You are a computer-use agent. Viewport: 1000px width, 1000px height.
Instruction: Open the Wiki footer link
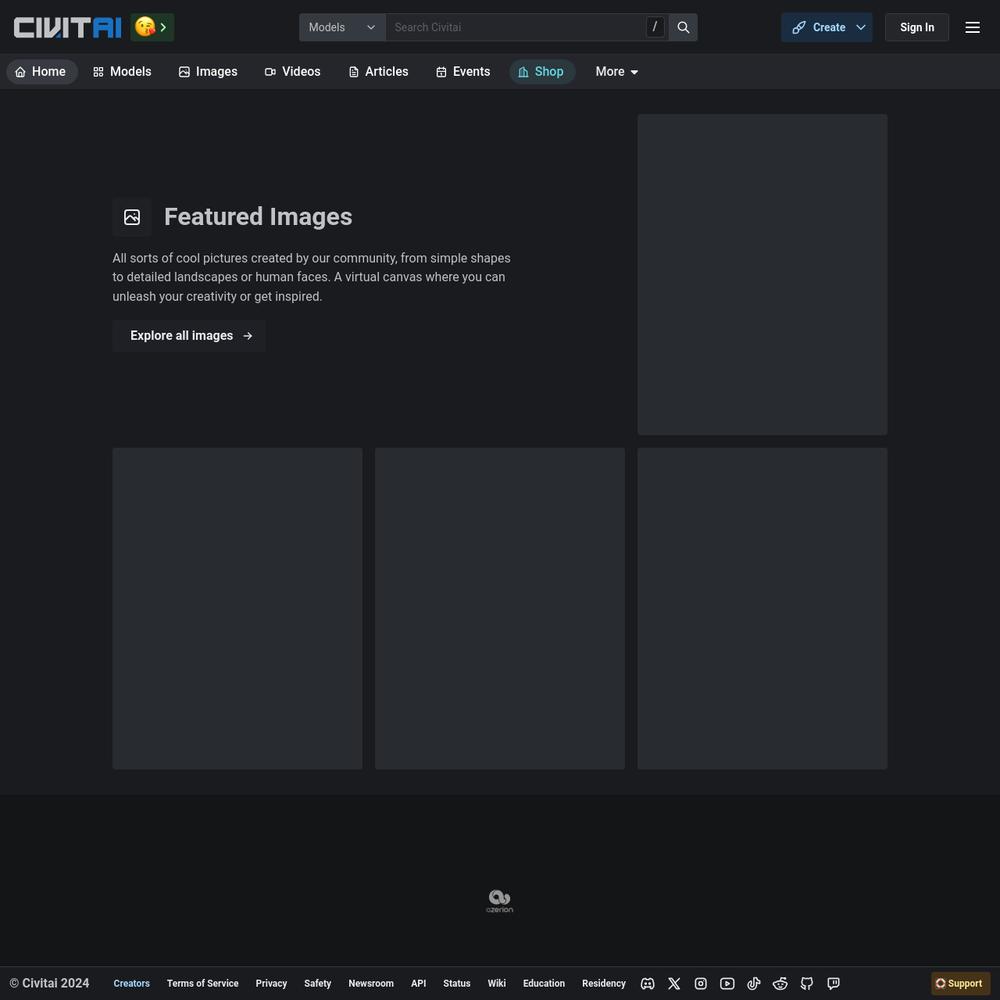(497, 983)
